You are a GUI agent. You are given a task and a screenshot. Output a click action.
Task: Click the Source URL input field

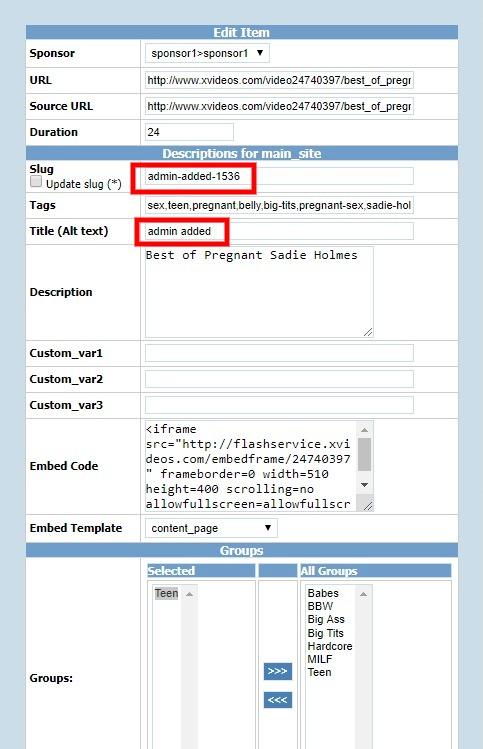(279, 106)
